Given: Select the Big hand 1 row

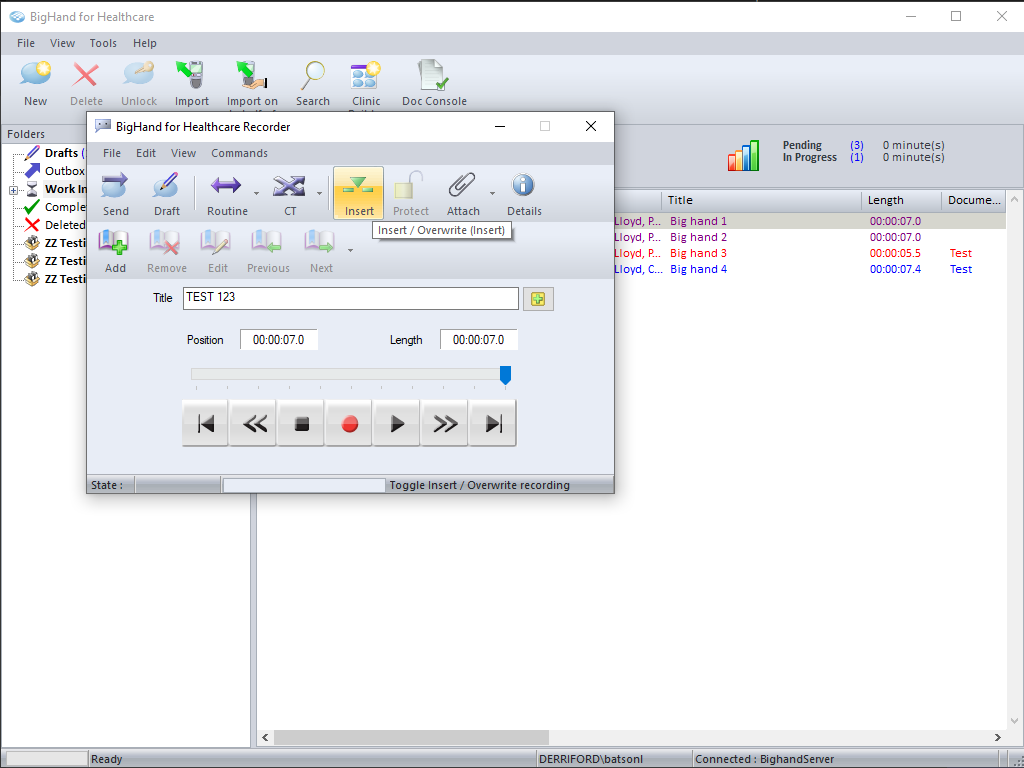Looking at the screenshot, I should (x=809, y=221).
